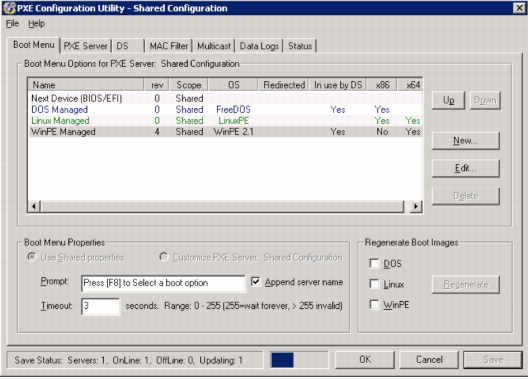
Task: Move selected boot option Up
Action: [448, 100]
